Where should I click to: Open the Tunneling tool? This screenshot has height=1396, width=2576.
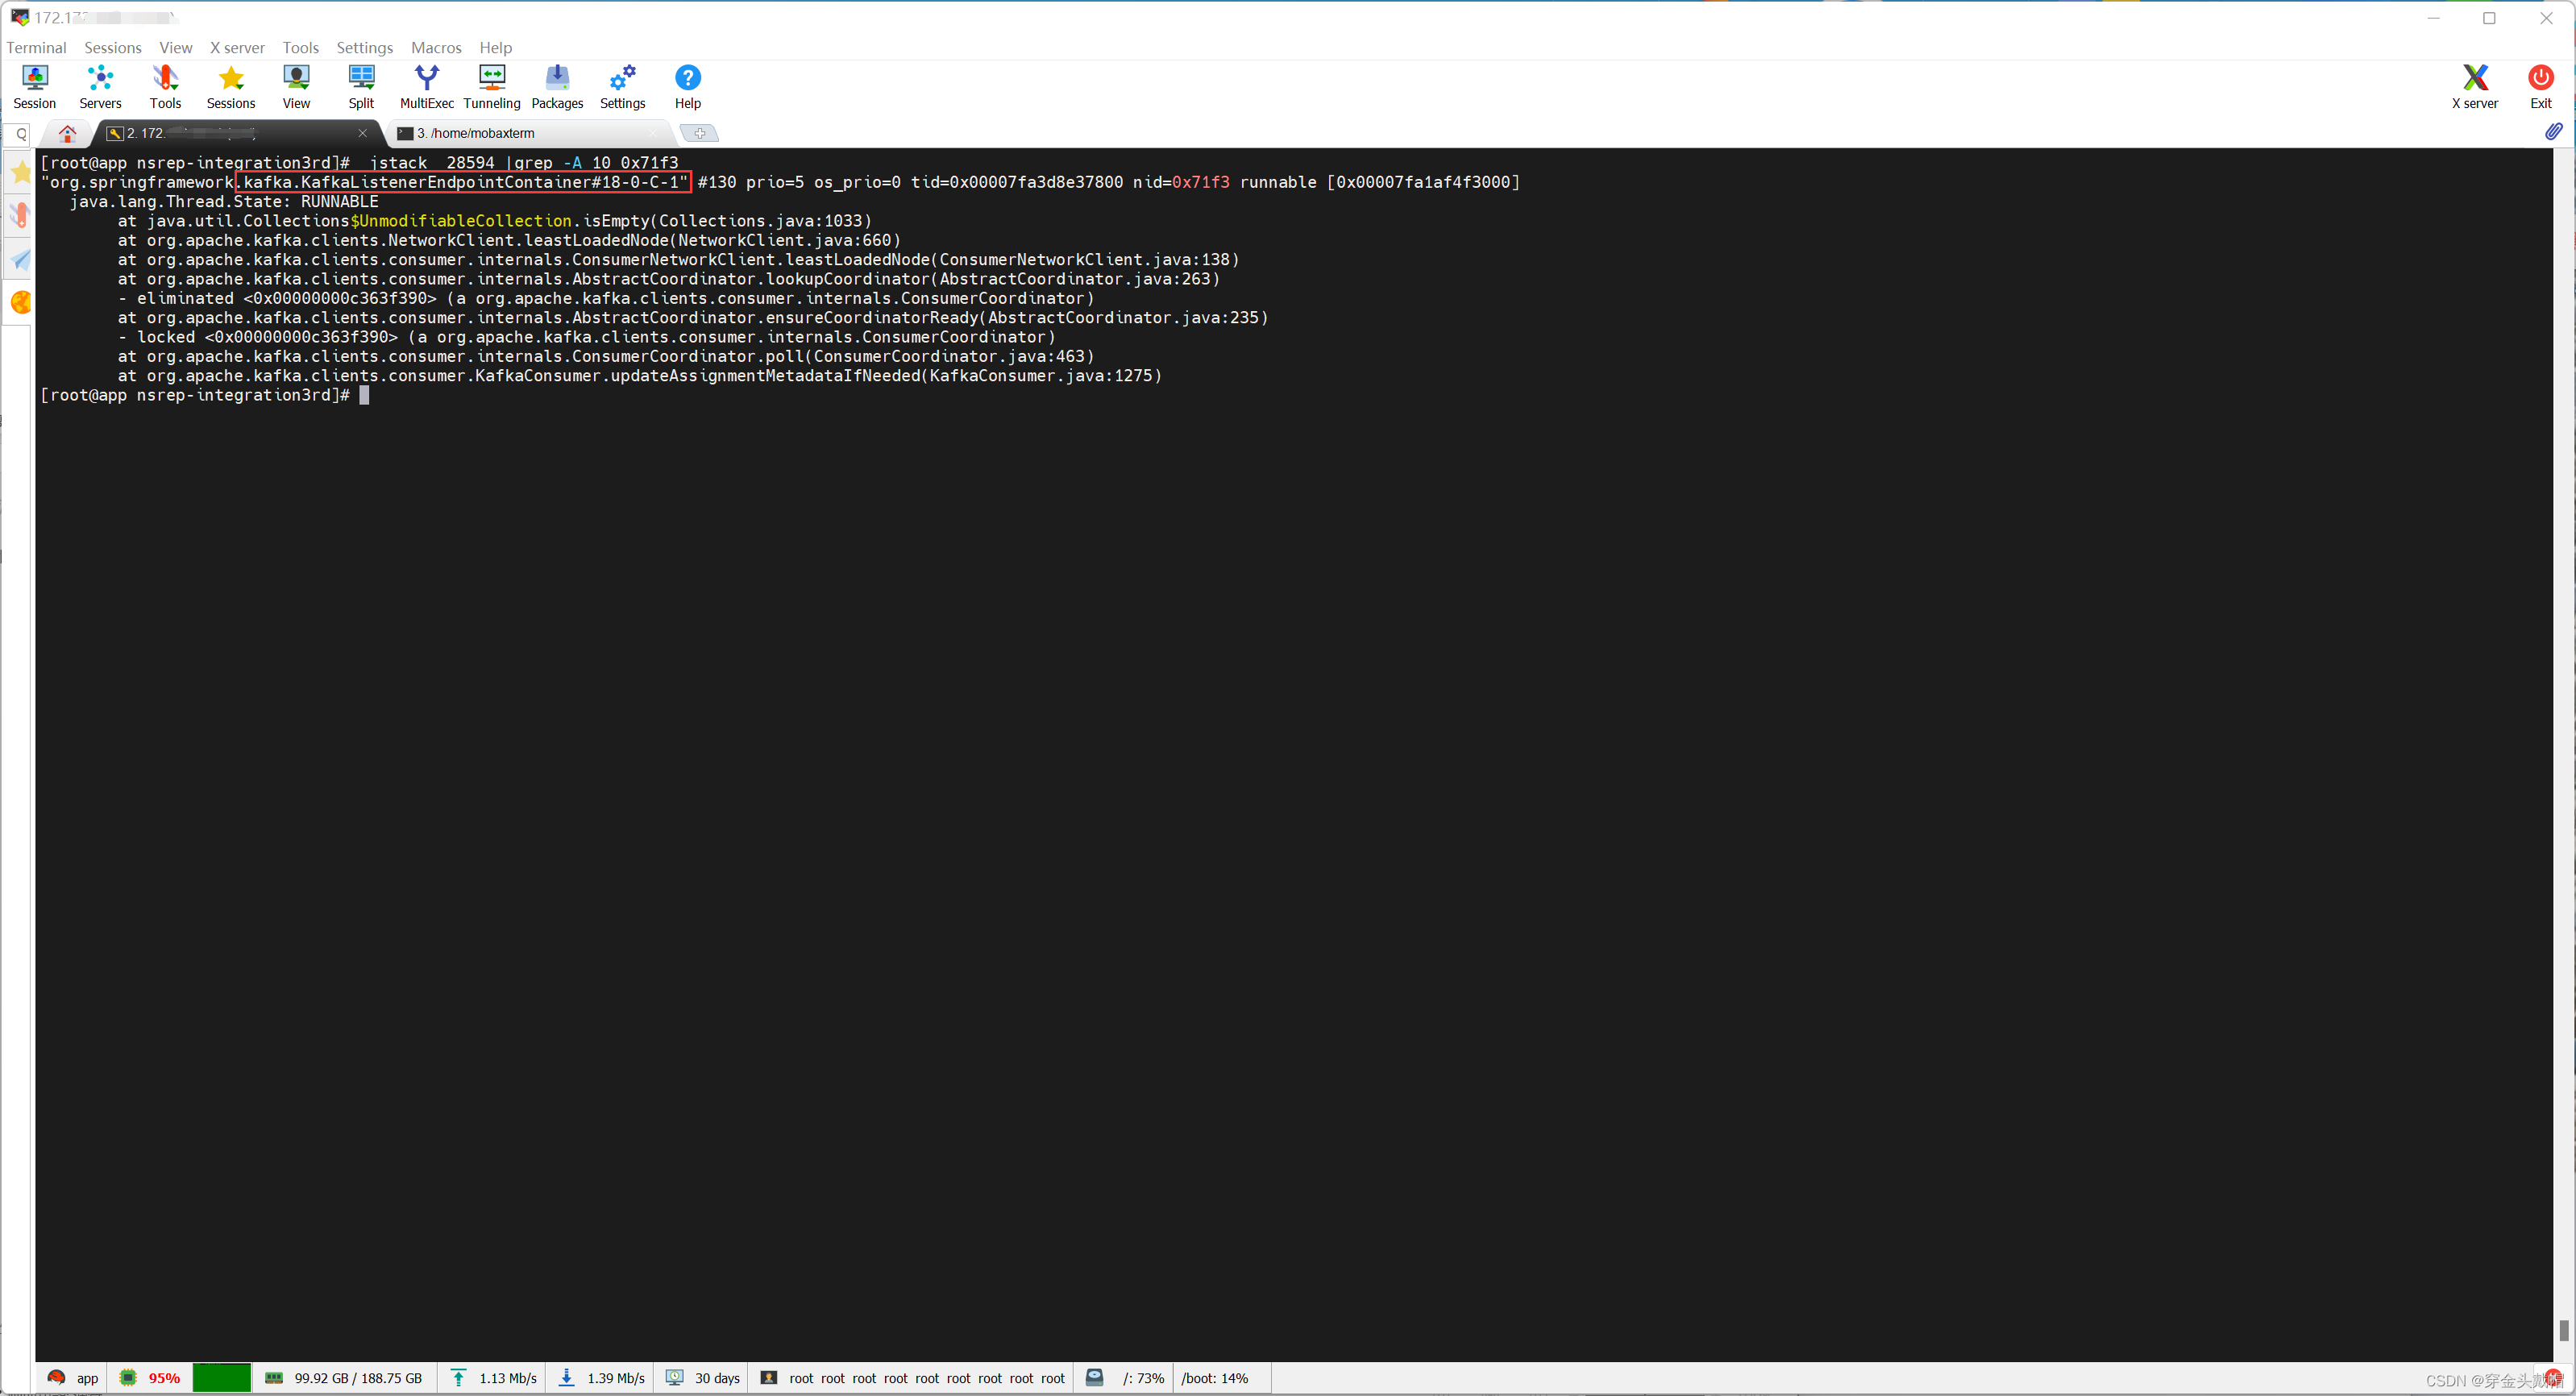491,86
